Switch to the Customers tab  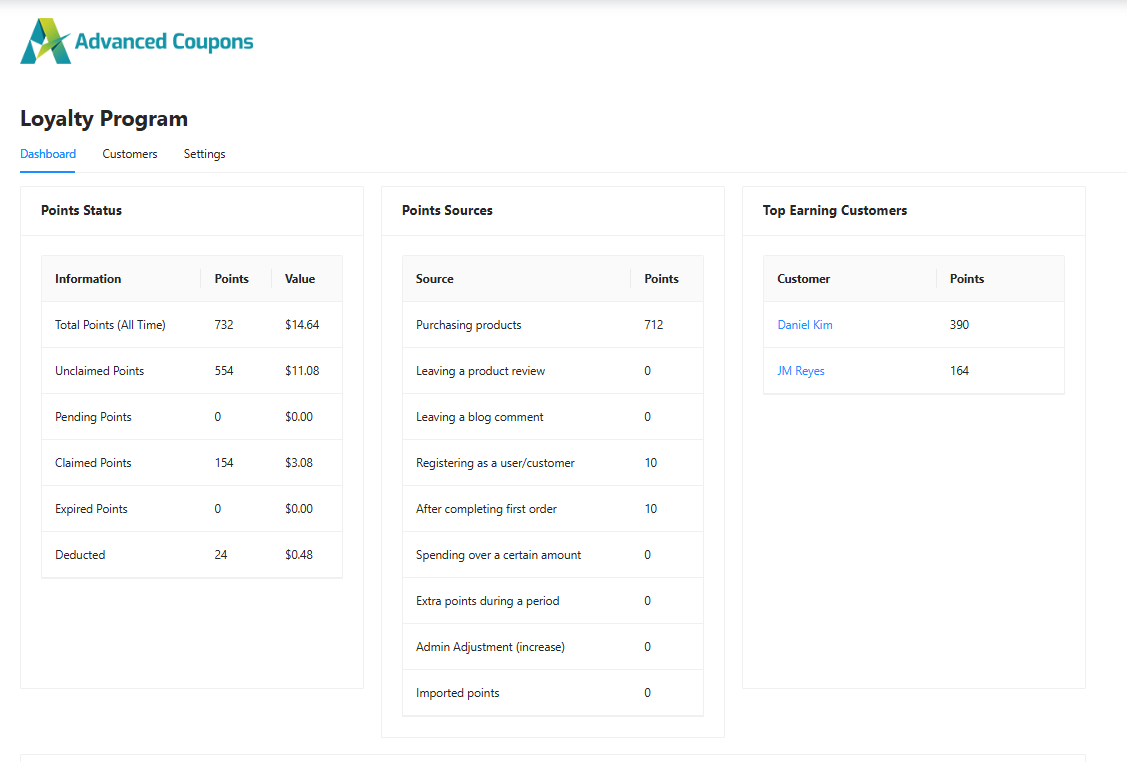[x=129, y=154]
